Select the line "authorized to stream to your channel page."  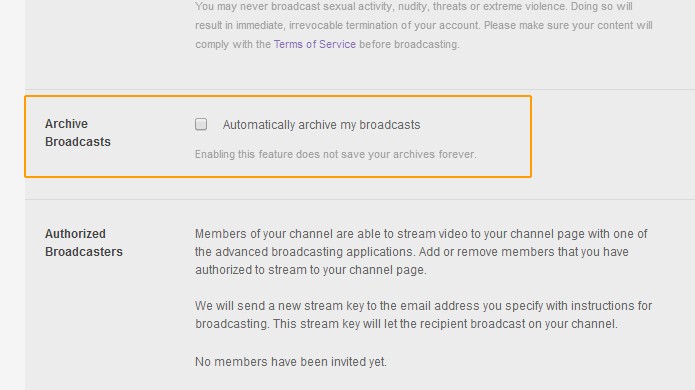pos(311,270)
